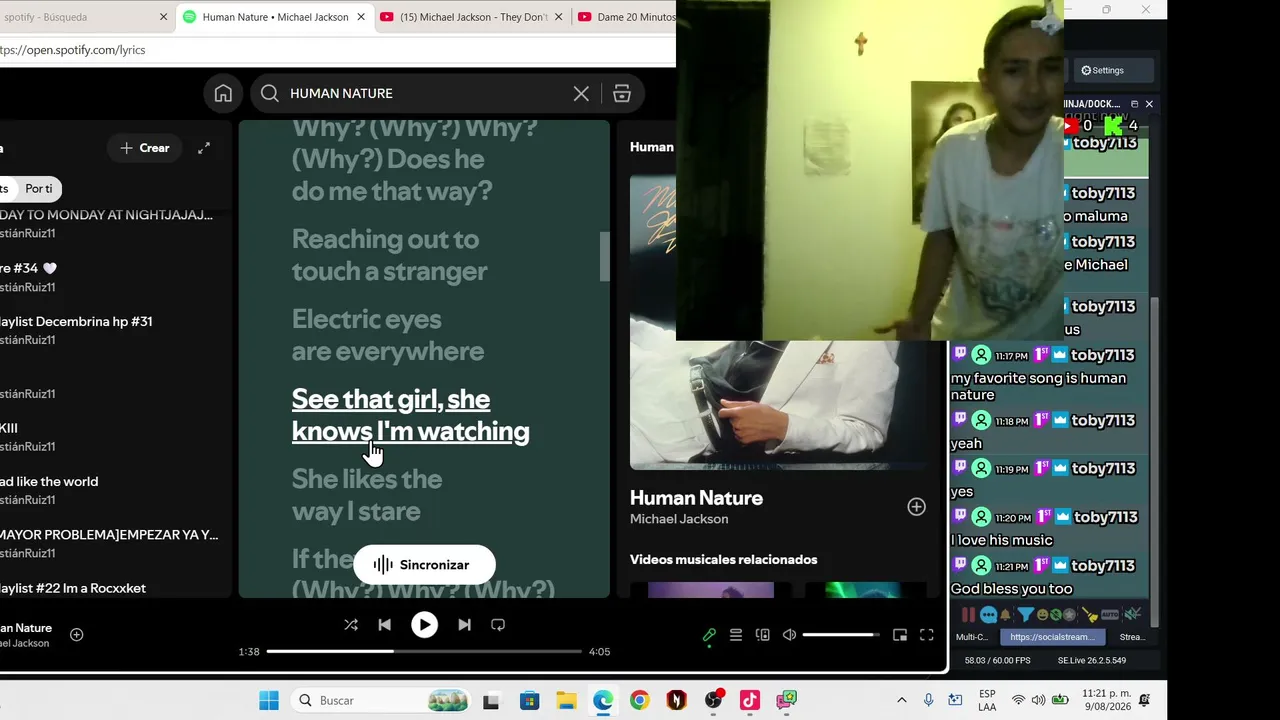Open the Human Nature title in right panel
Screen dimensions: 1280x720
(696, 498)
